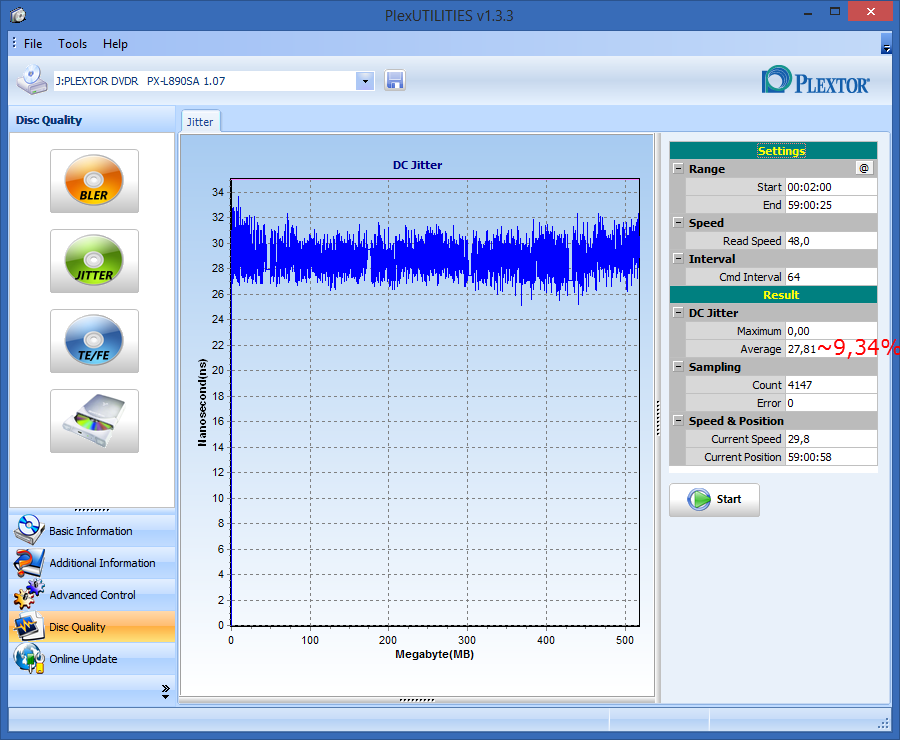Viewport: 900px width, 740px height.
Task: Click the Basic Information disc icon
Action: click(x=29, y=530)
